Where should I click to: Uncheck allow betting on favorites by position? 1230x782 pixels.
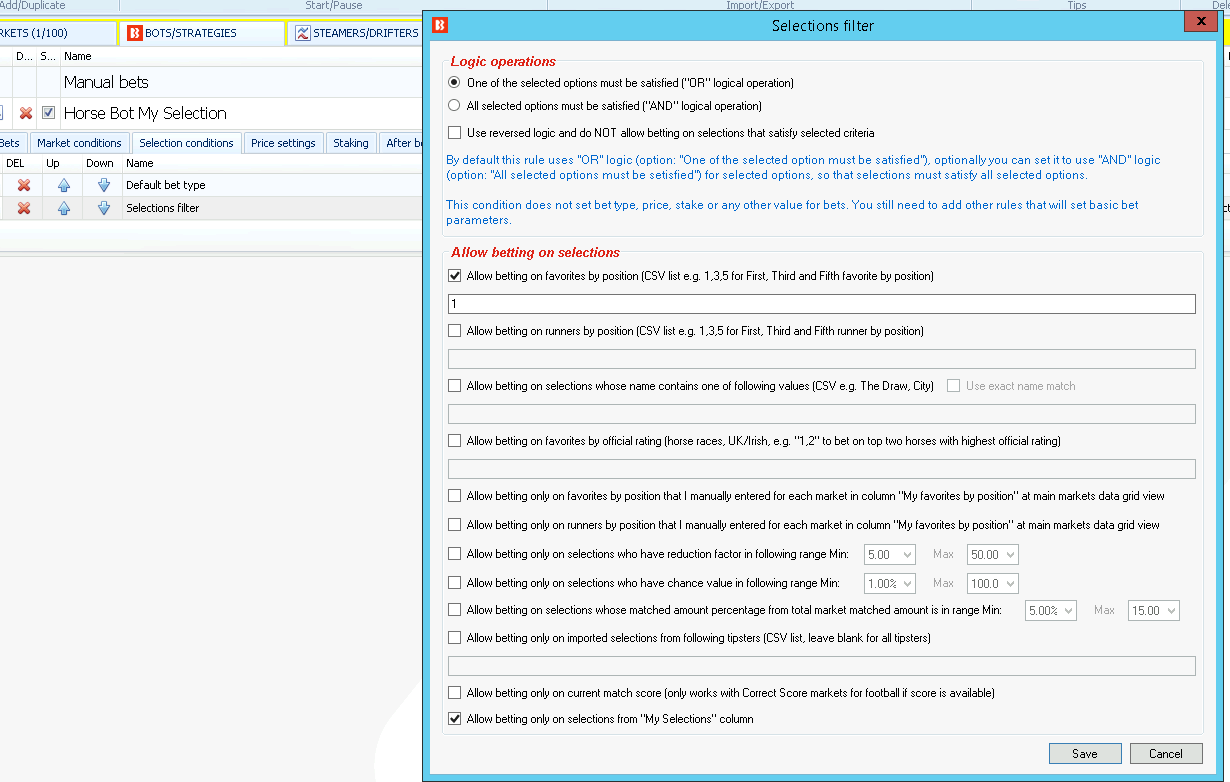(455, 275)
